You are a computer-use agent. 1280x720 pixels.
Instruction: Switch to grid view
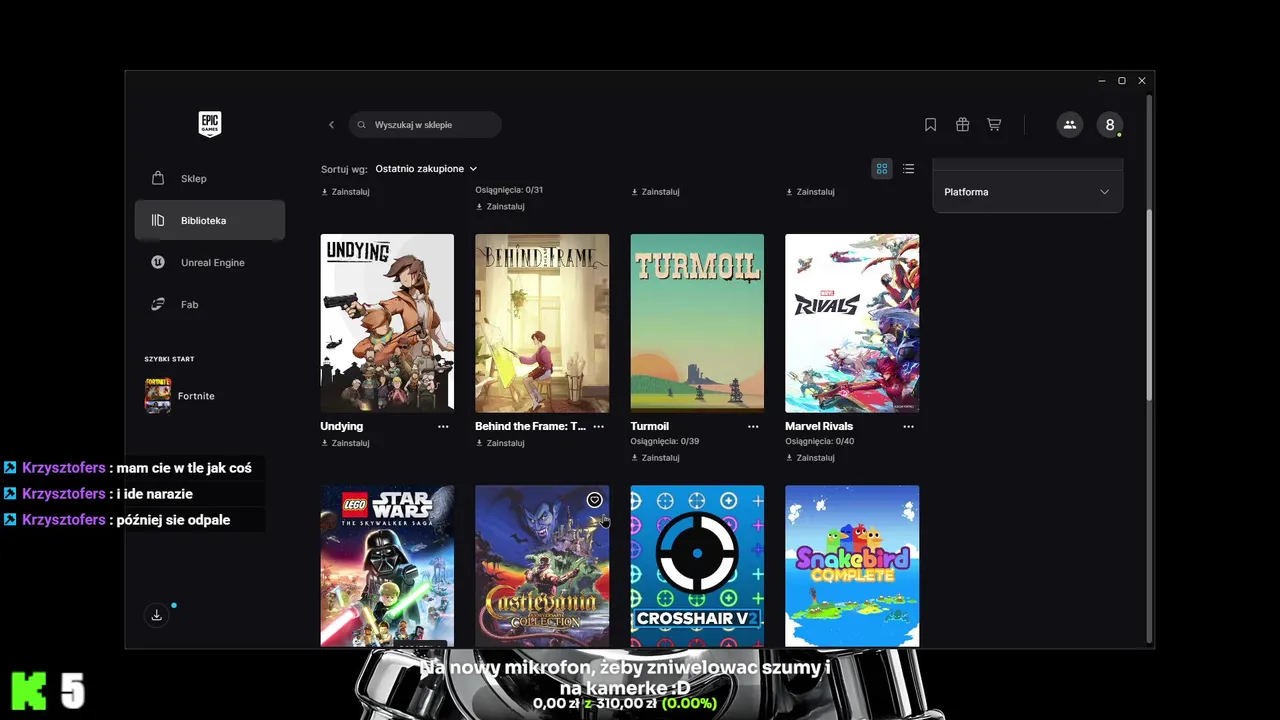[881, 169]
